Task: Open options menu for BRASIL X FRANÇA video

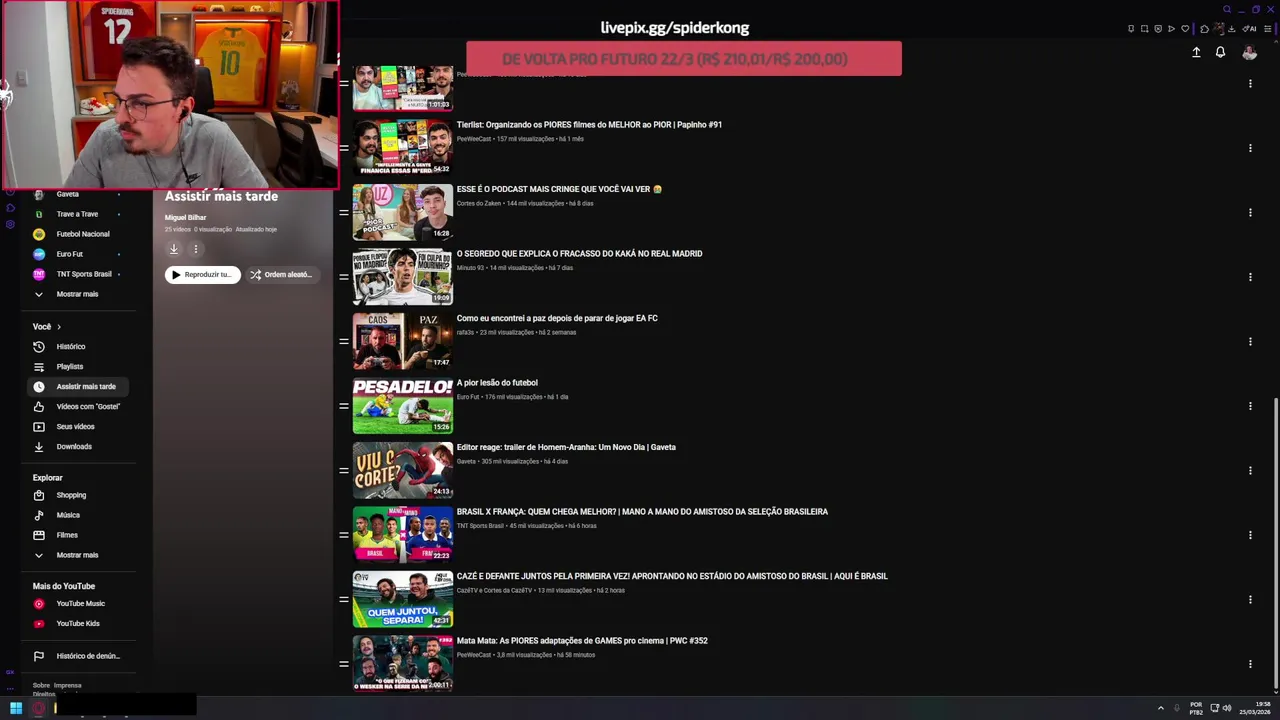Action: click(x=1250, y=535)
